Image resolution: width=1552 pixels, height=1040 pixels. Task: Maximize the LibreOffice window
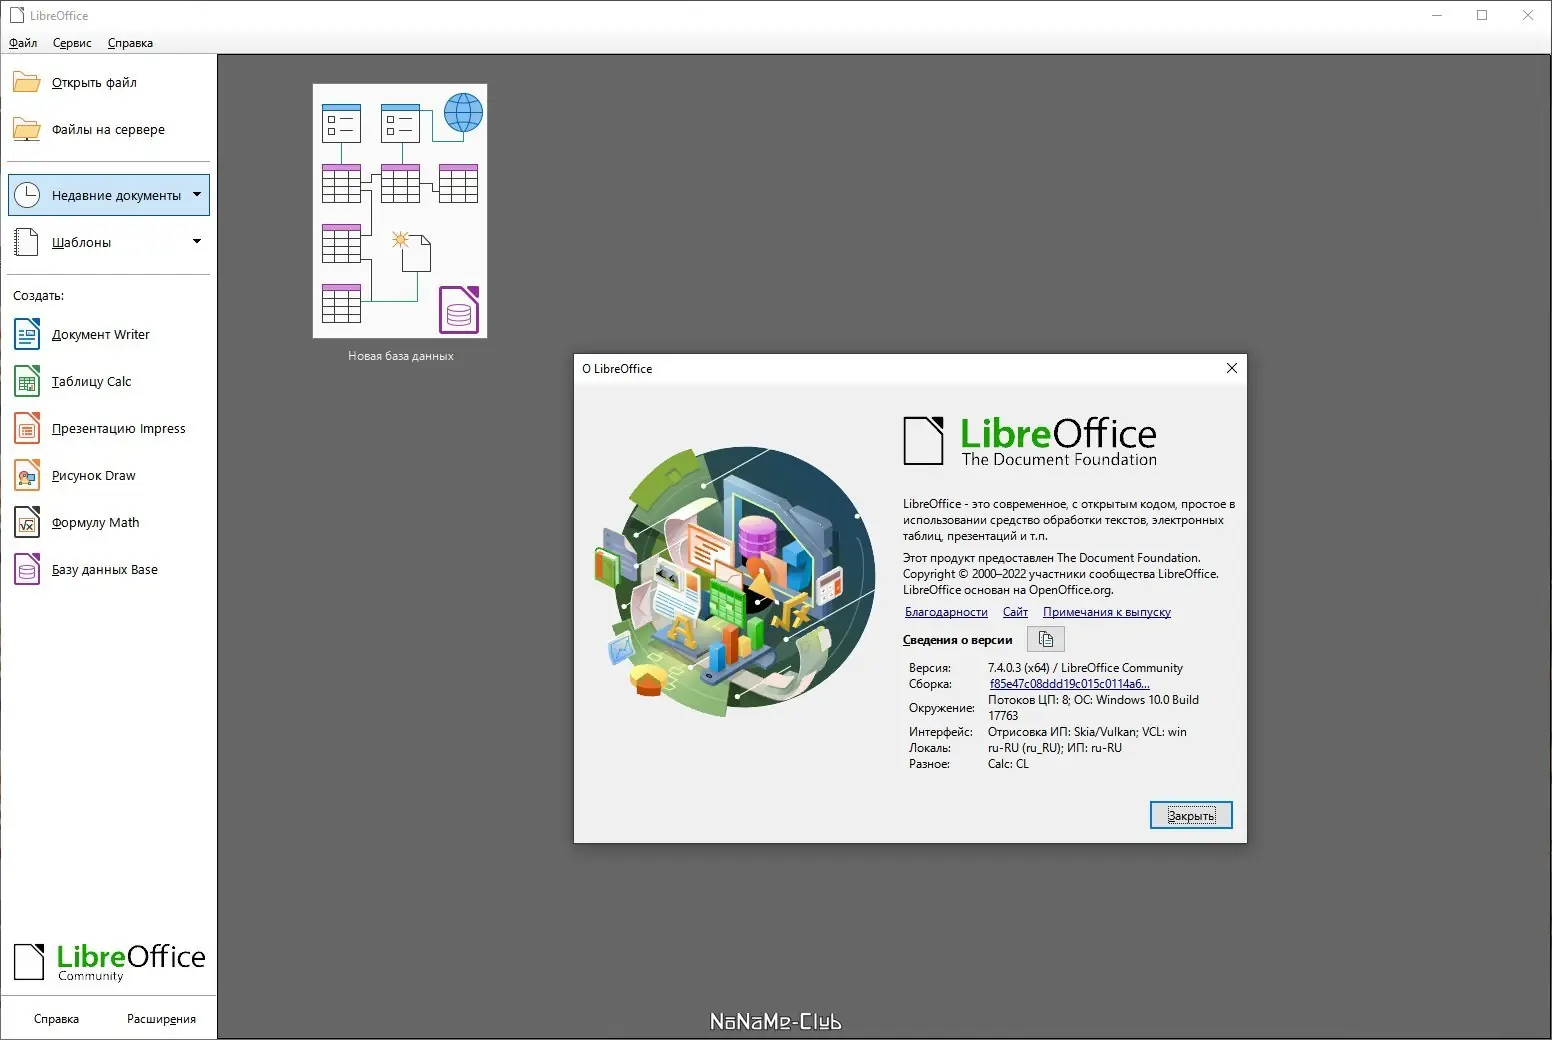pyautogui.click(x=1482, y=15)
